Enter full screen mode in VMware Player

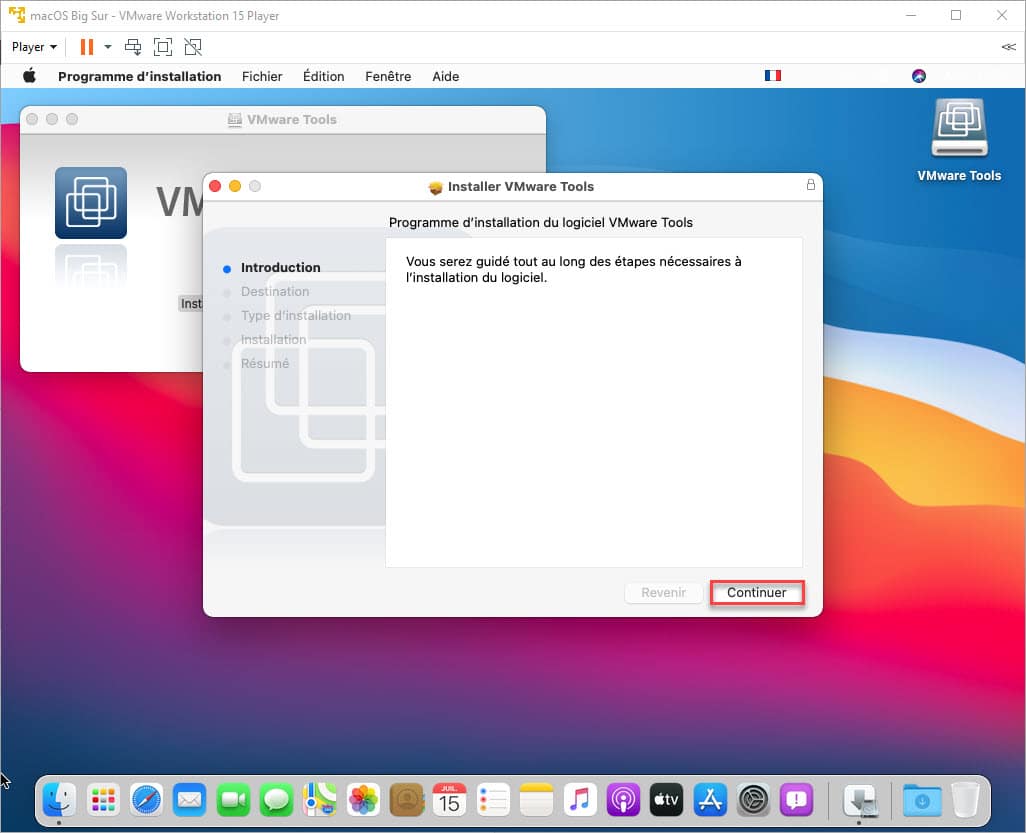[163, 47]
